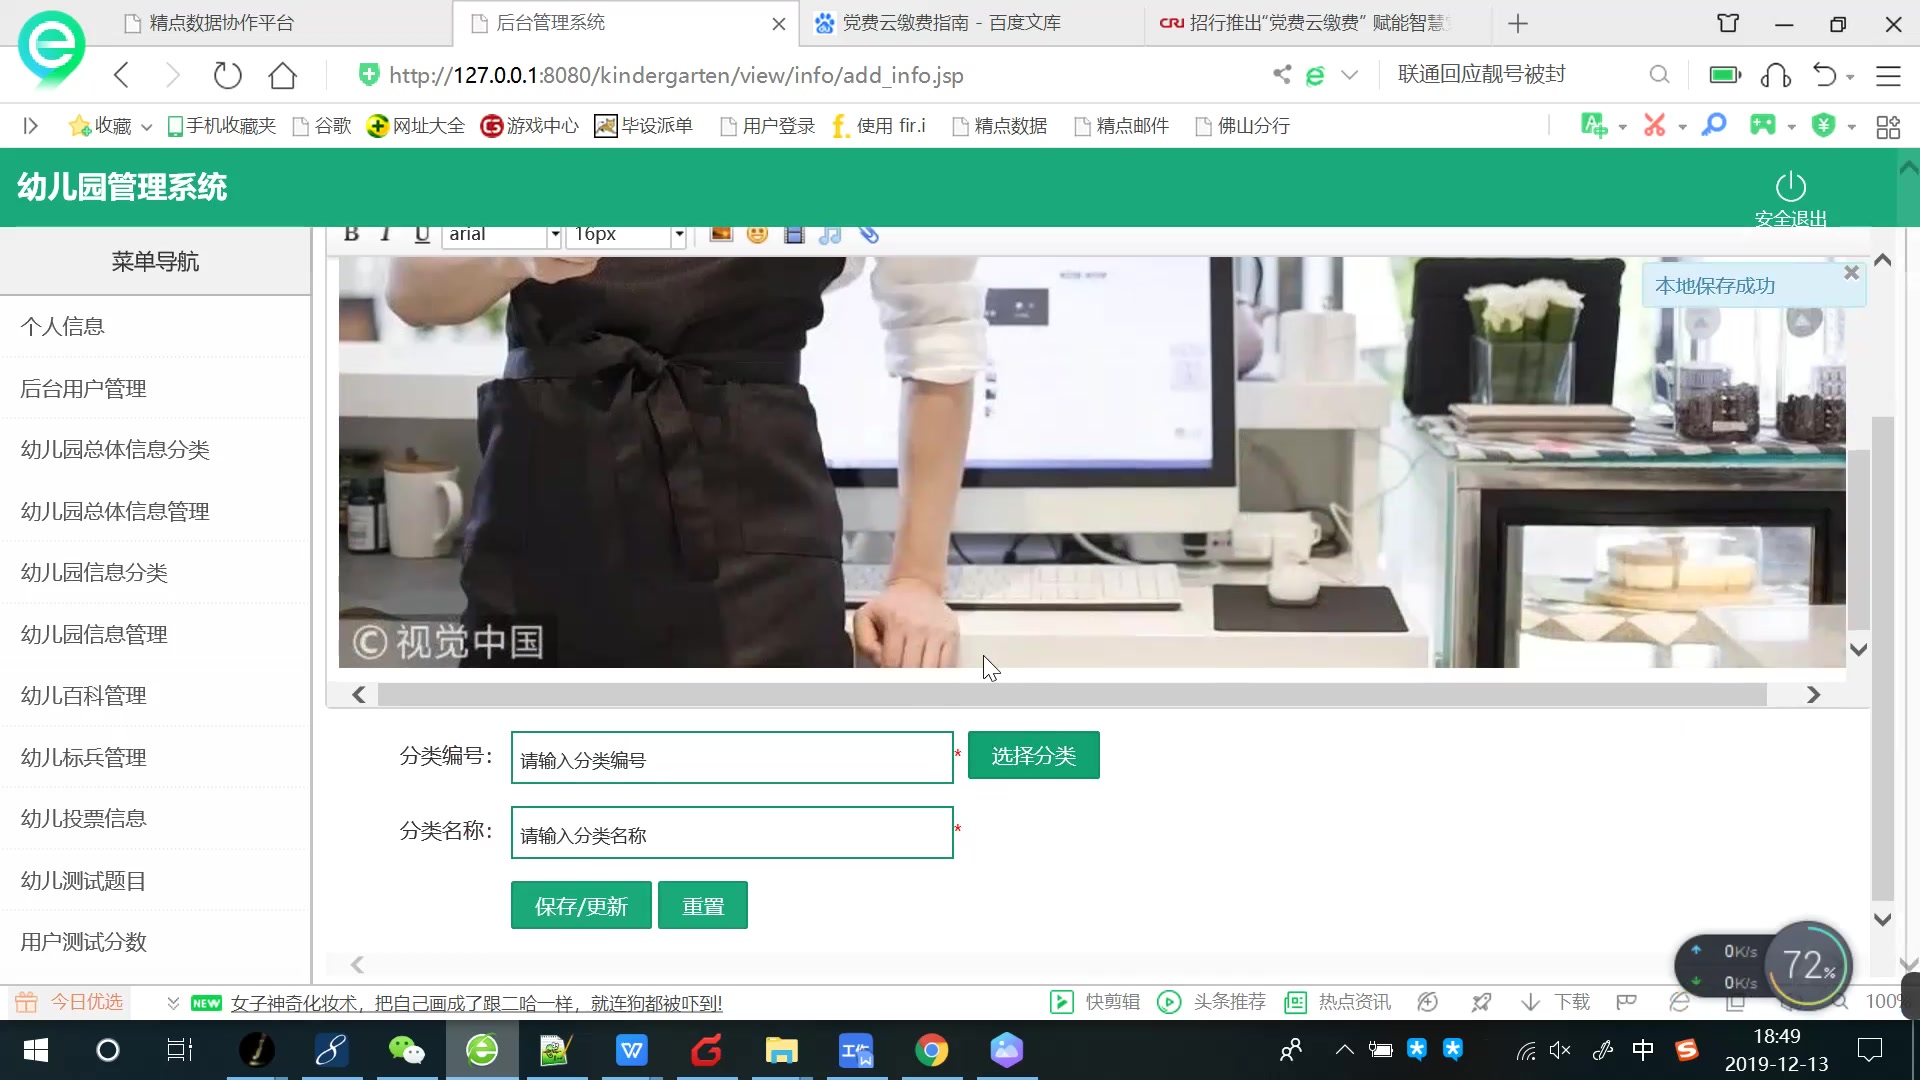Click the 保存/更新 save button
The height and width of the screenshot is (1080, 1920).
(x=580, y=905)
